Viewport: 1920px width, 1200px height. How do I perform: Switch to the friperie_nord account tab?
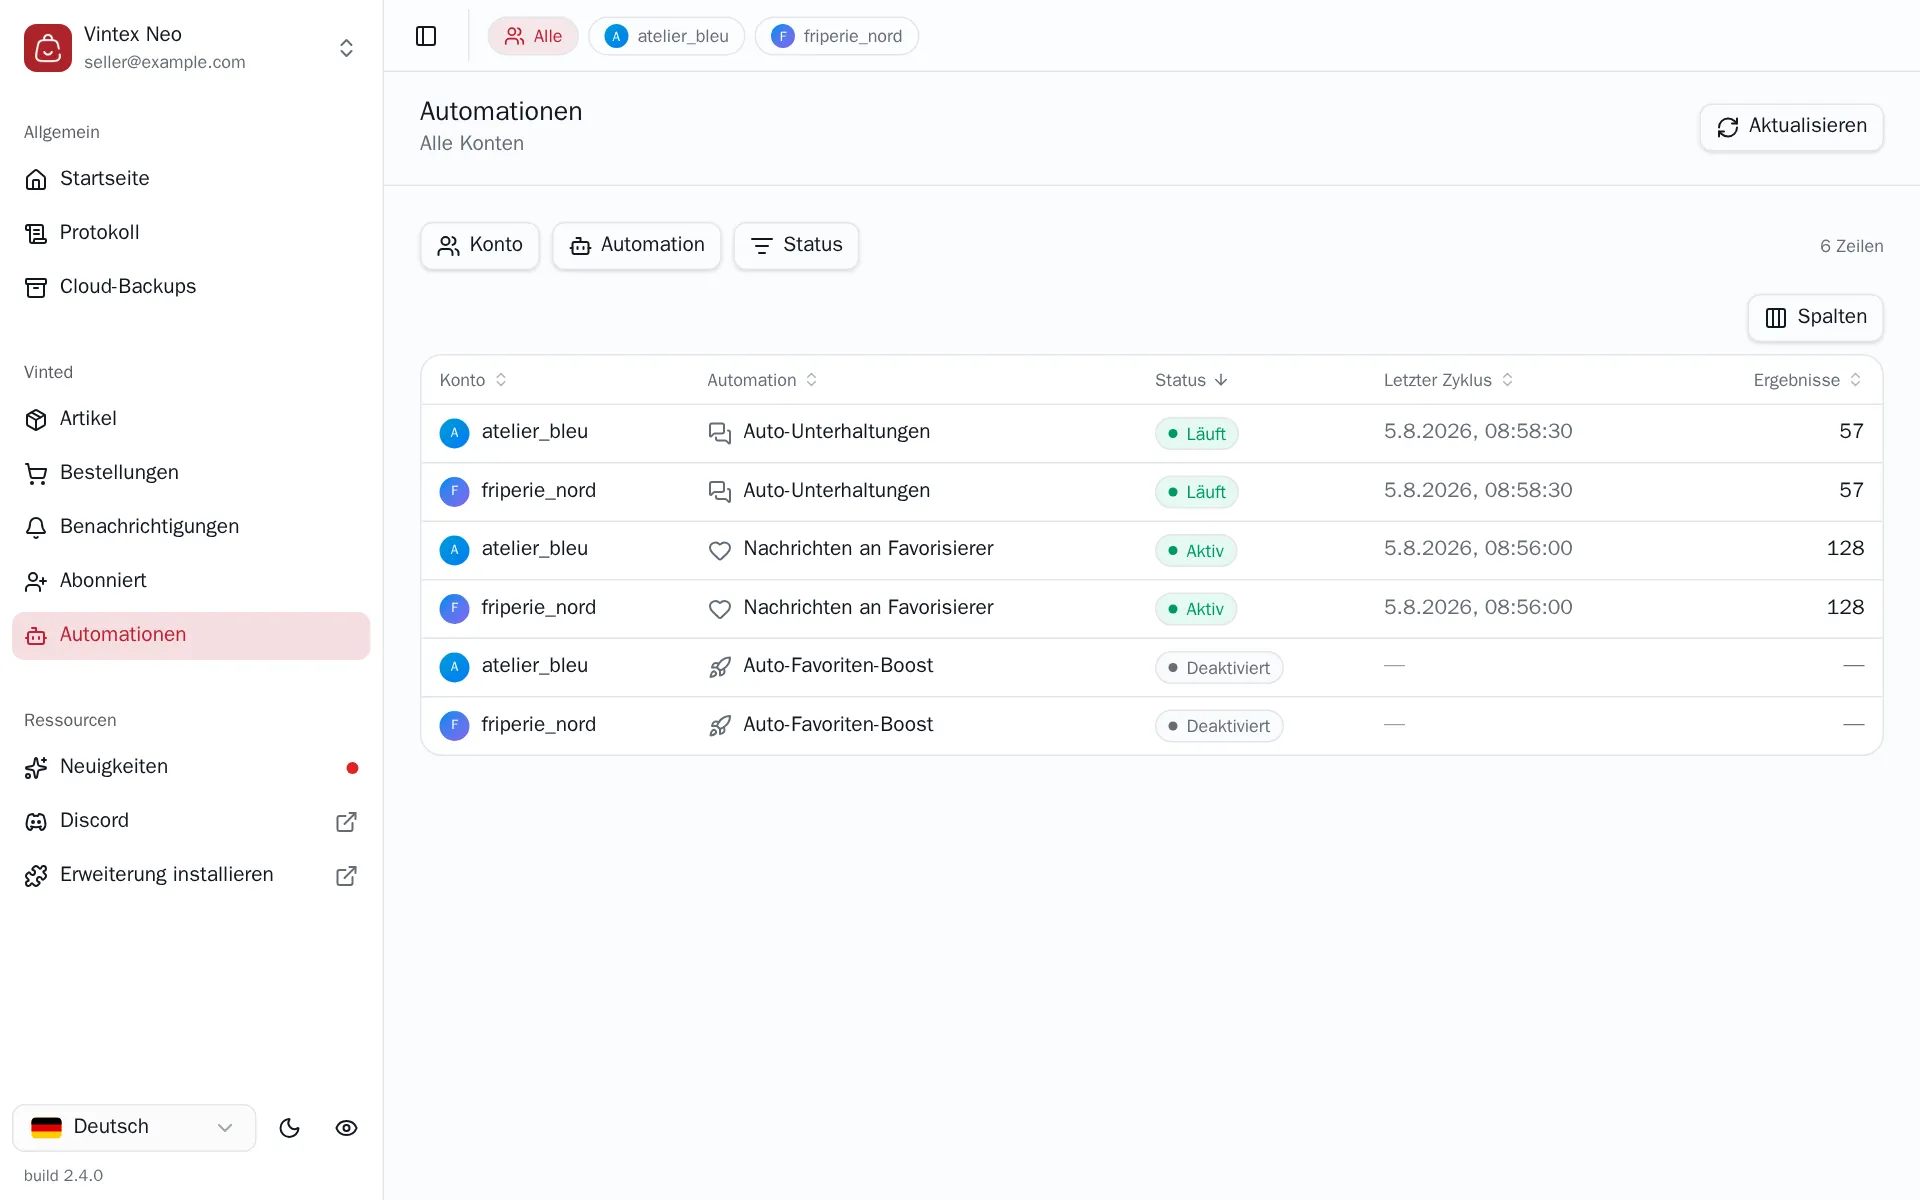pos(836,36)
